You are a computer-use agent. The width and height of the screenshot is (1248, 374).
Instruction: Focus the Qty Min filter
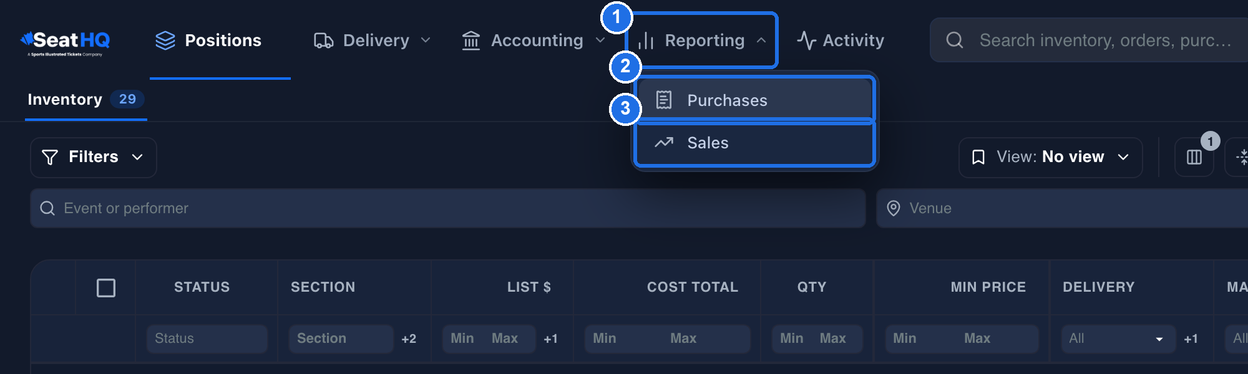(792, 339)
